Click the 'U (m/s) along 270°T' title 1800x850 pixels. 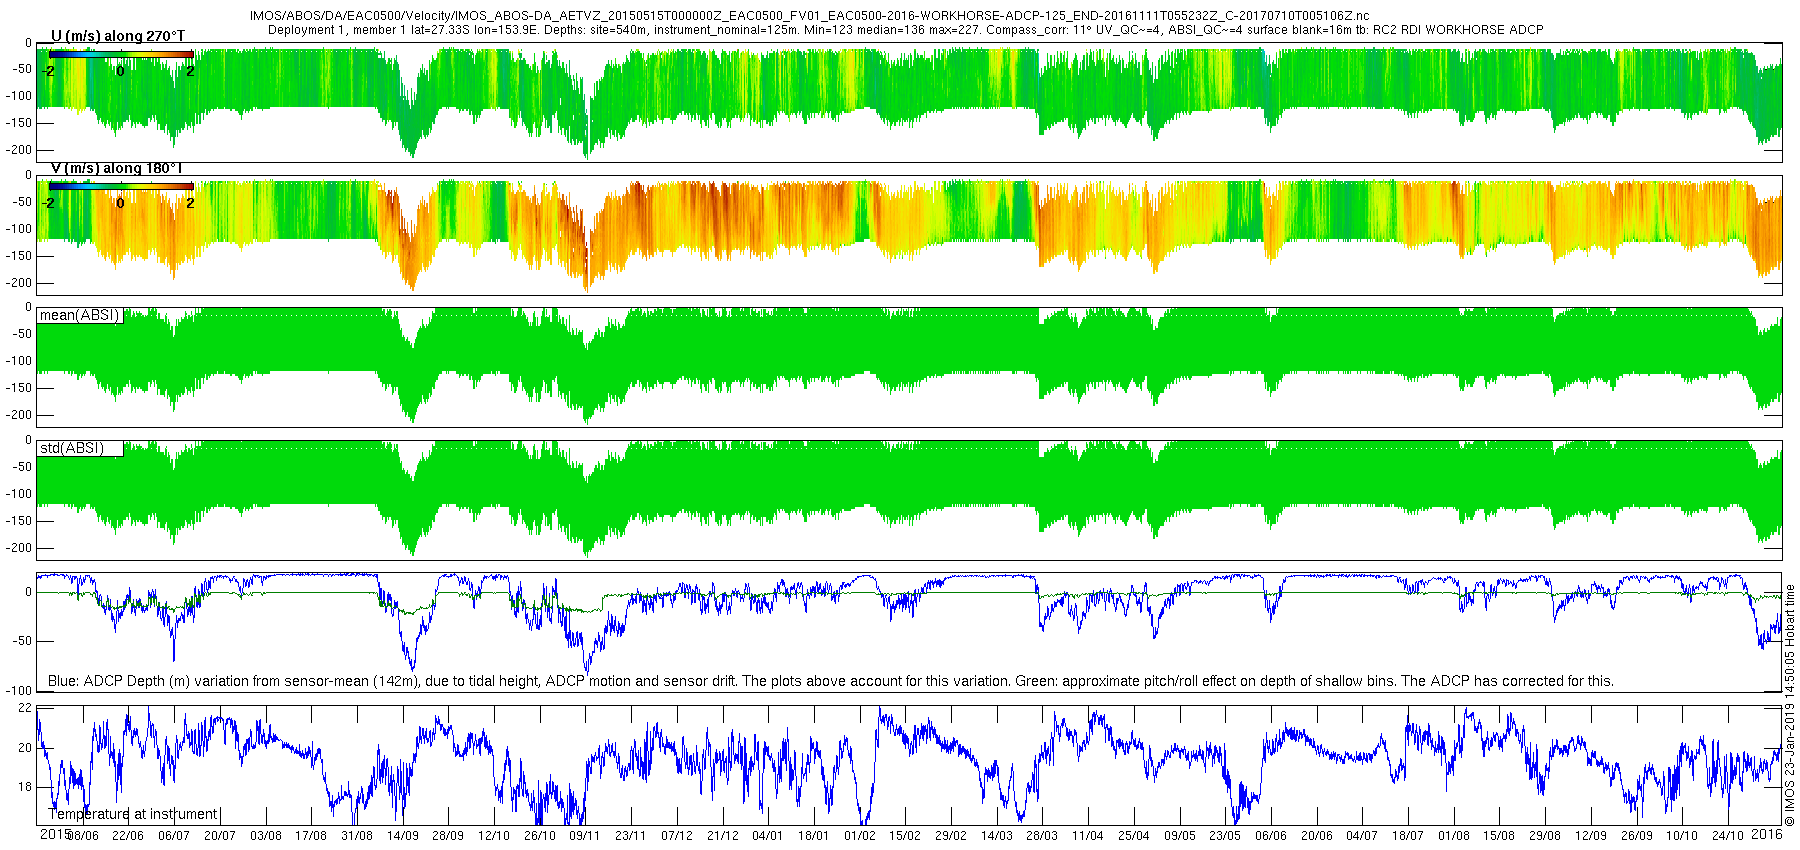coord(118,36)
